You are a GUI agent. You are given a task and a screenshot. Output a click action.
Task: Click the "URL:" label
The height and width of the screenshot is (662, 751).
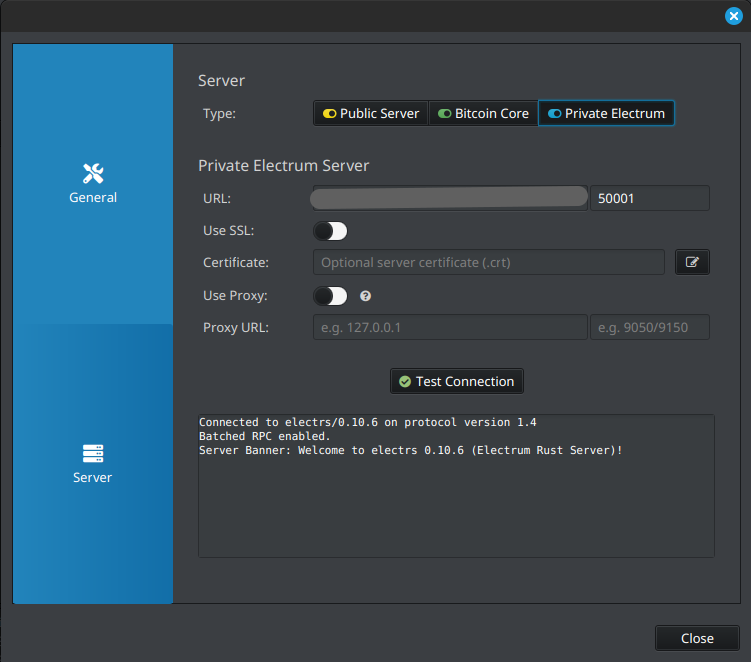tap(217, 198)
